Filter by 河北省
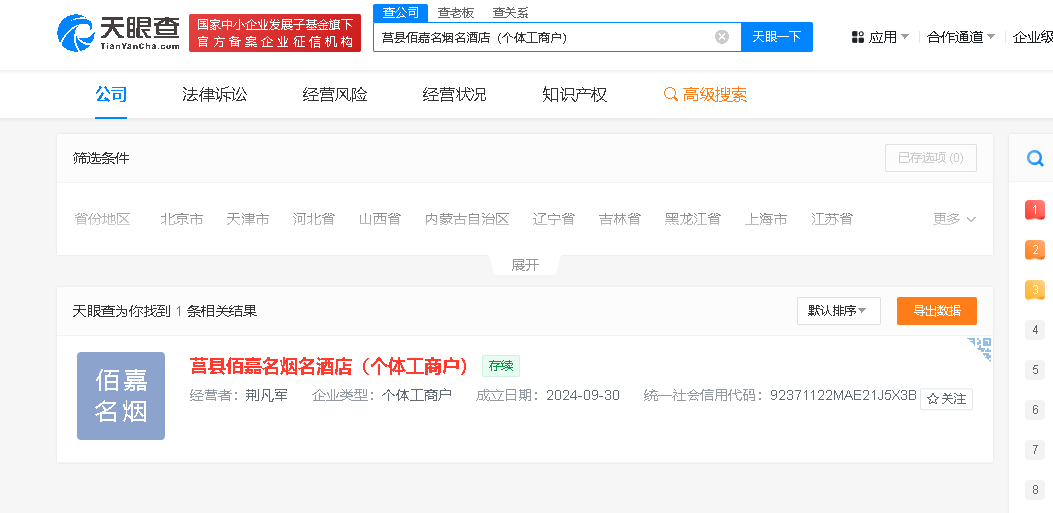 coord(314,219)
